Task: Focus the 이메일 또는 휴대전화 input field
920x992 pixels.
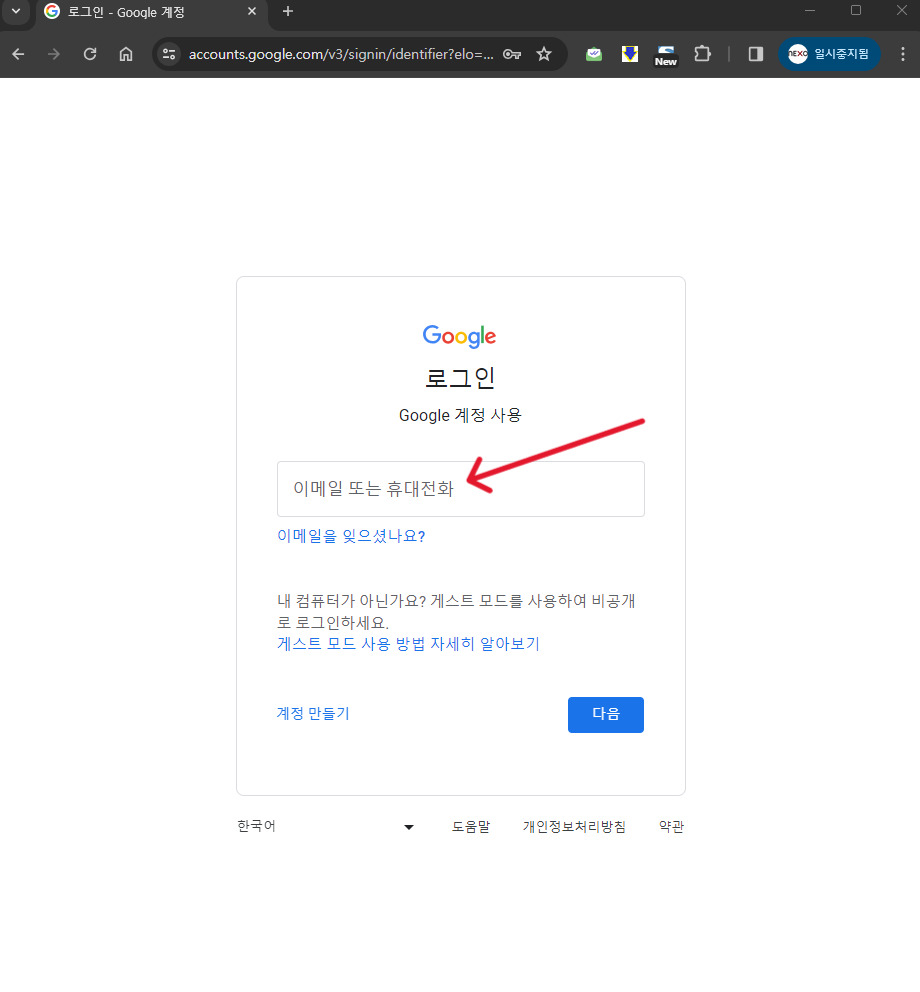Action: pyautogui.click(x=461, y=489)
